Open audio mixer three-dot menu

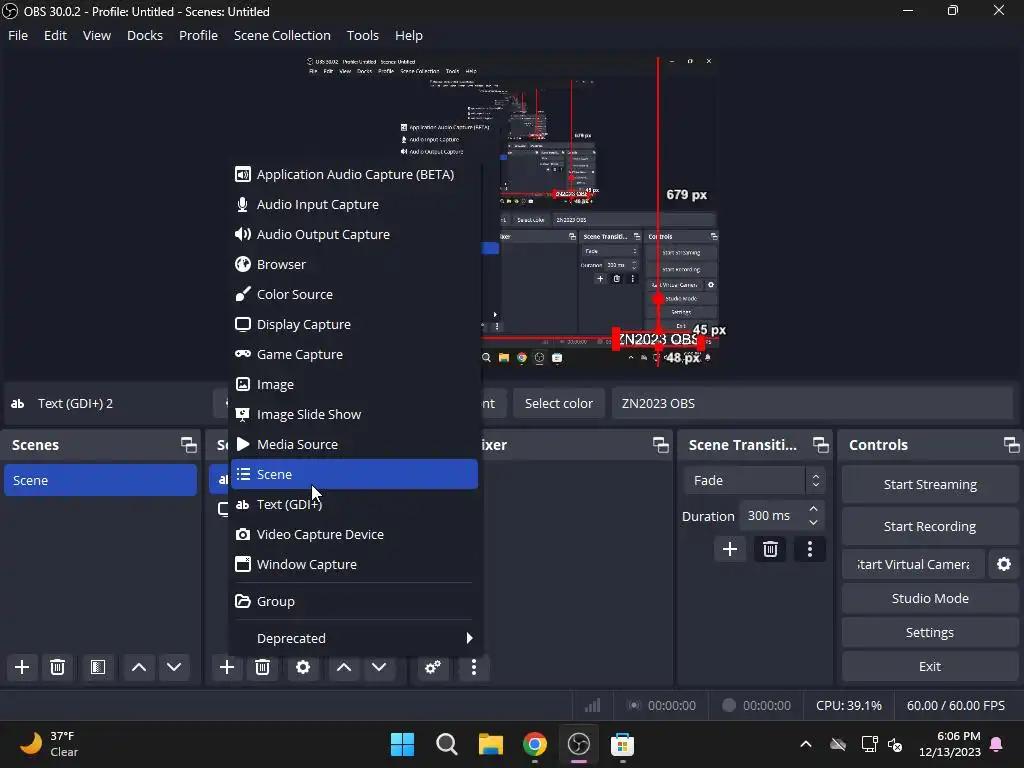pyautogui.click(x=474, y=667)
